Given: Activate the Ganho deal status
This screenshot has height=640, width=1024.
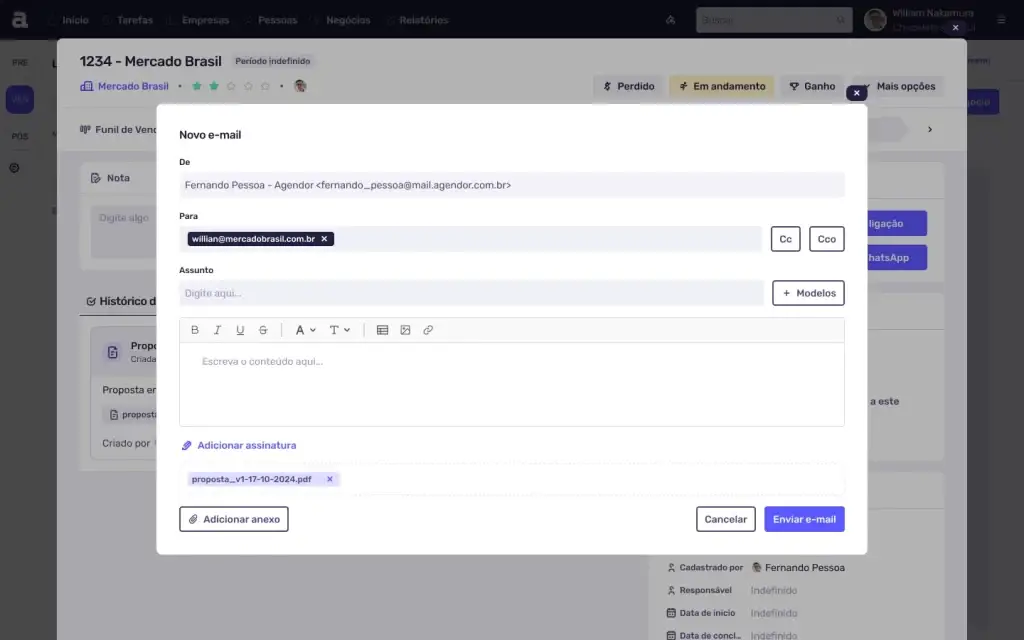Looking at the screenshot, I should pos(811,86).
